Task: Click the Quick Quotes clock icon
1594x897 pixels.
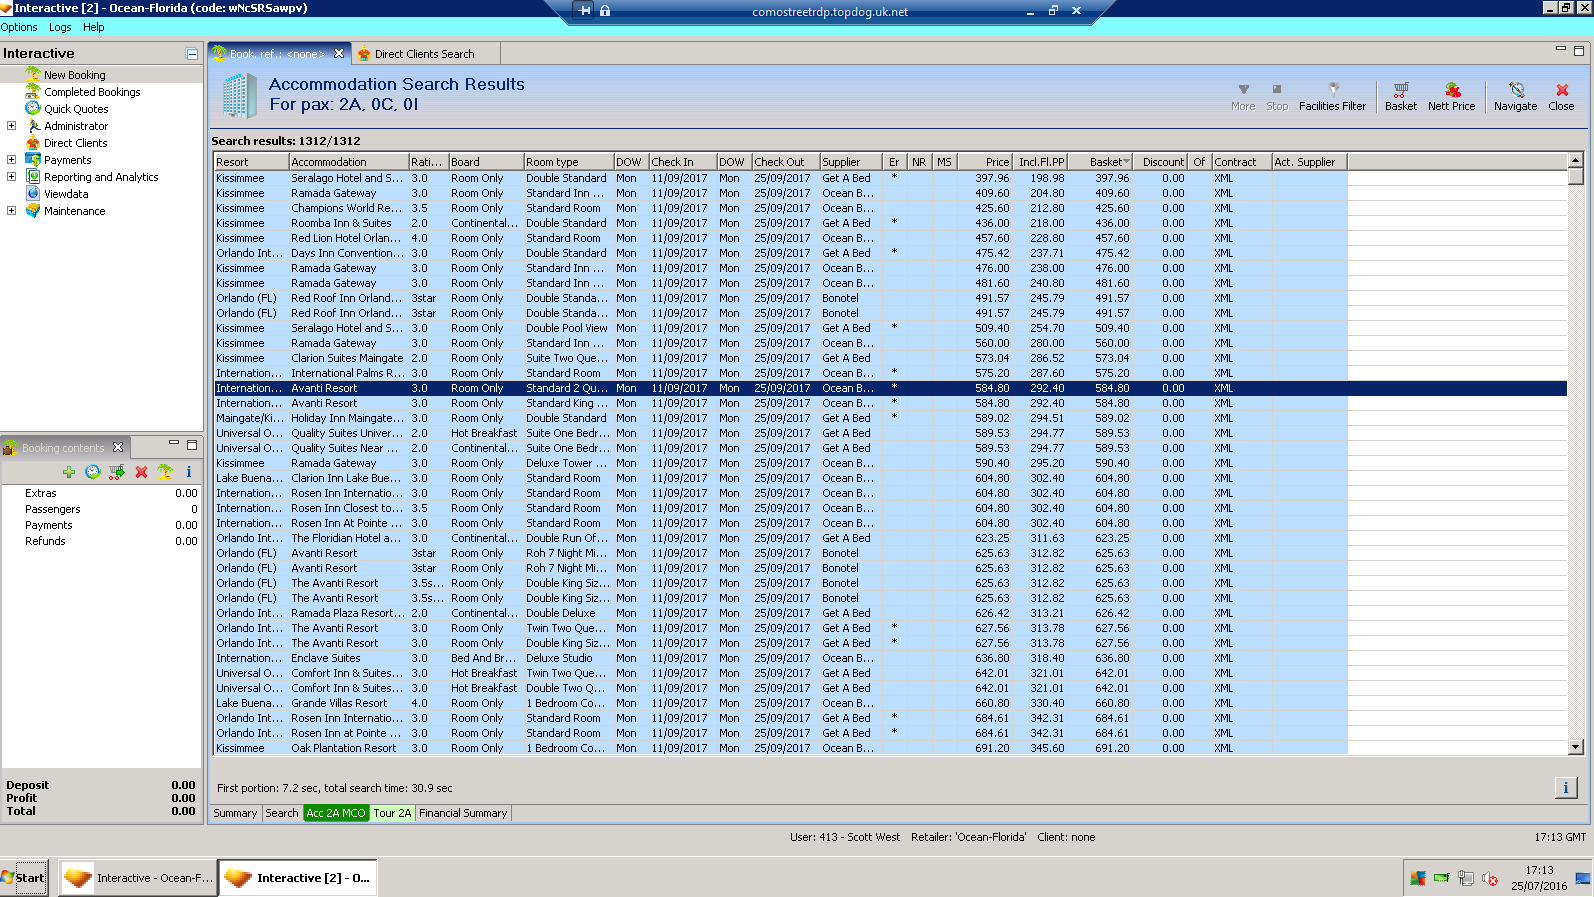Action: pyautogui.click(x=33, y=108)
